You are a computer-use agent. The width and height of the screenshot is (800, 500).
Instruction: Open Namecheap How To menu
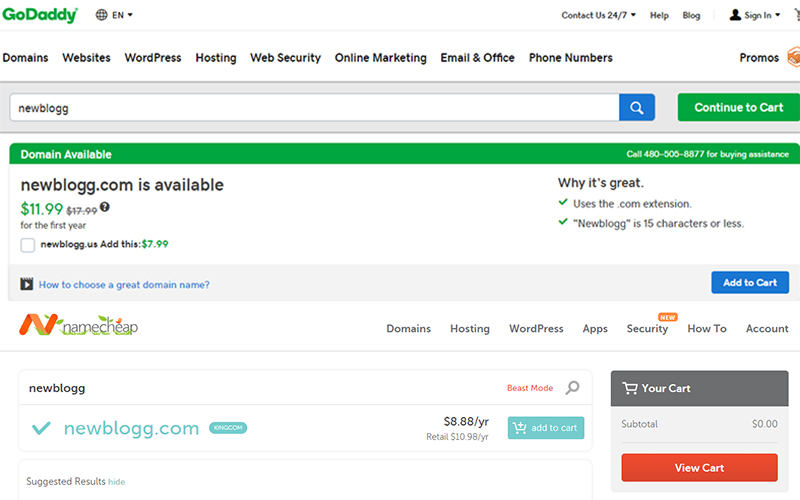click(x=707, y=329)
